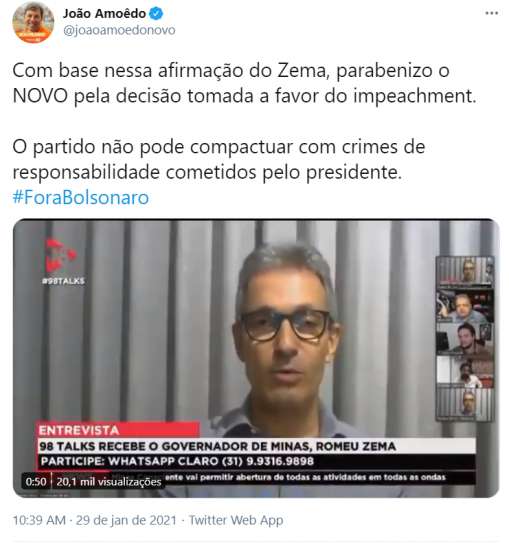Open the @joaoamoedonovo handle link
This screenshot has height=550, width=509.
click(x=119, y=30)
